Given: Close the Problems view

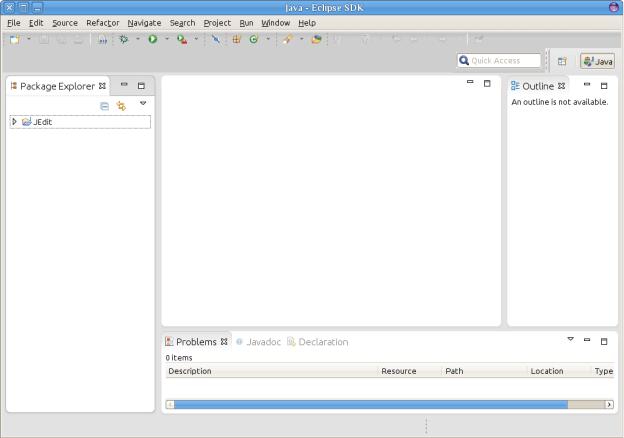Looking at the screenshot, I should pyautogui.click(x=224, y=342).
